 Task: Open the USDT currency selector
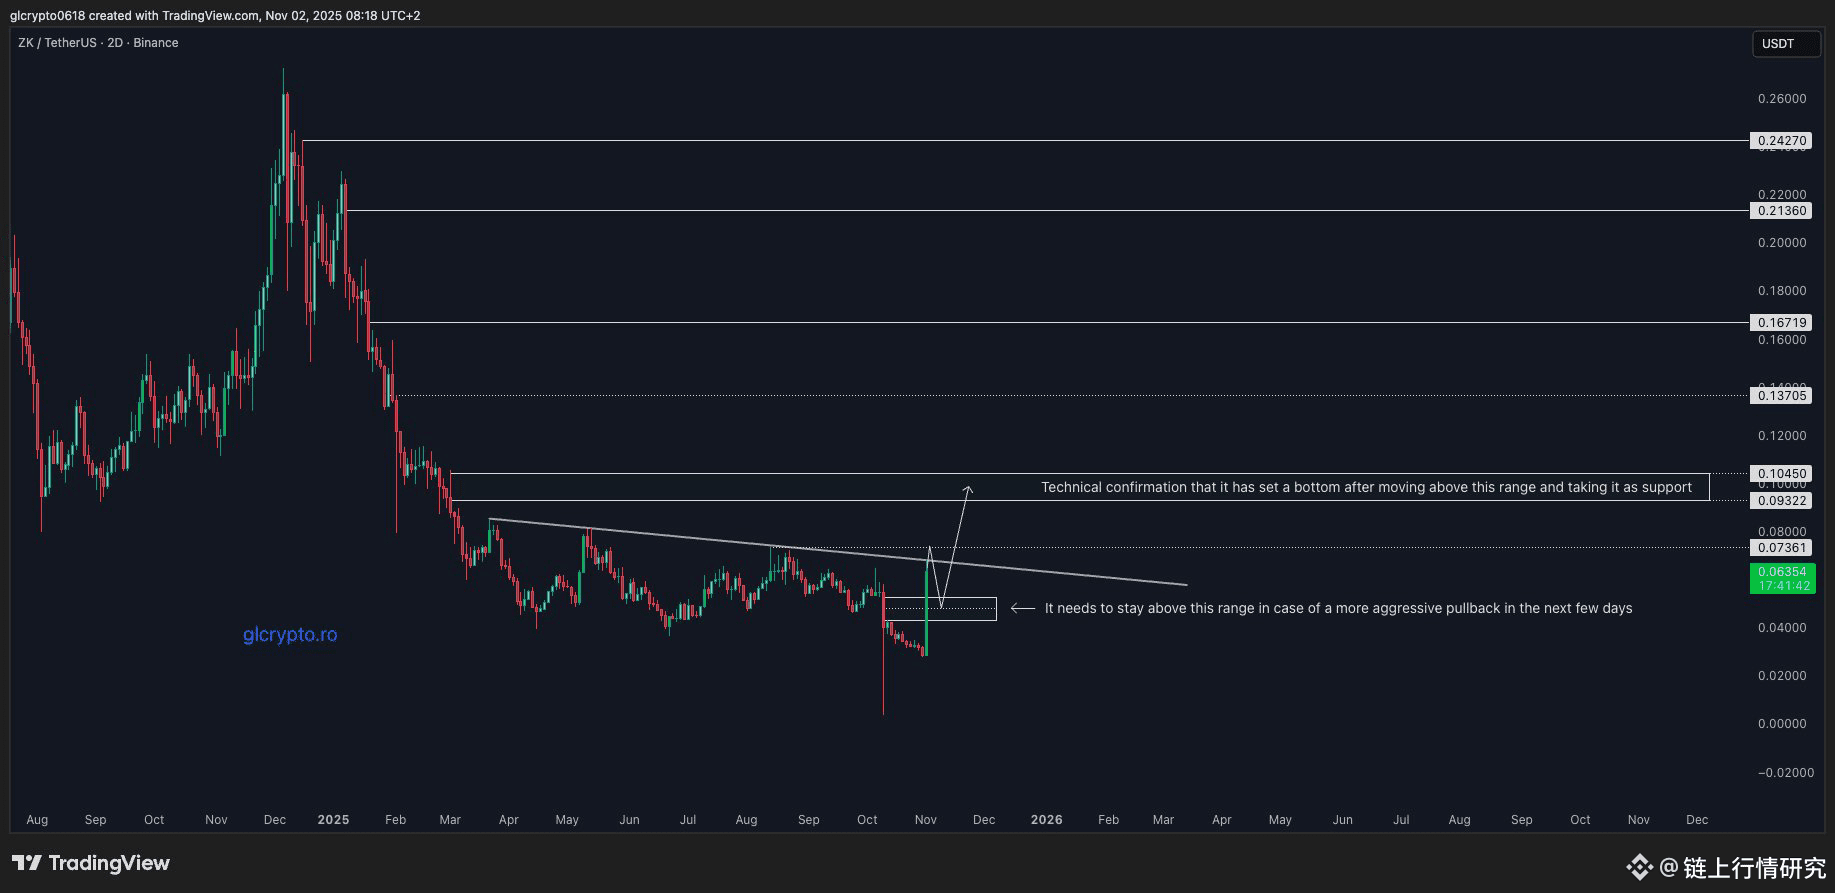1786,44
